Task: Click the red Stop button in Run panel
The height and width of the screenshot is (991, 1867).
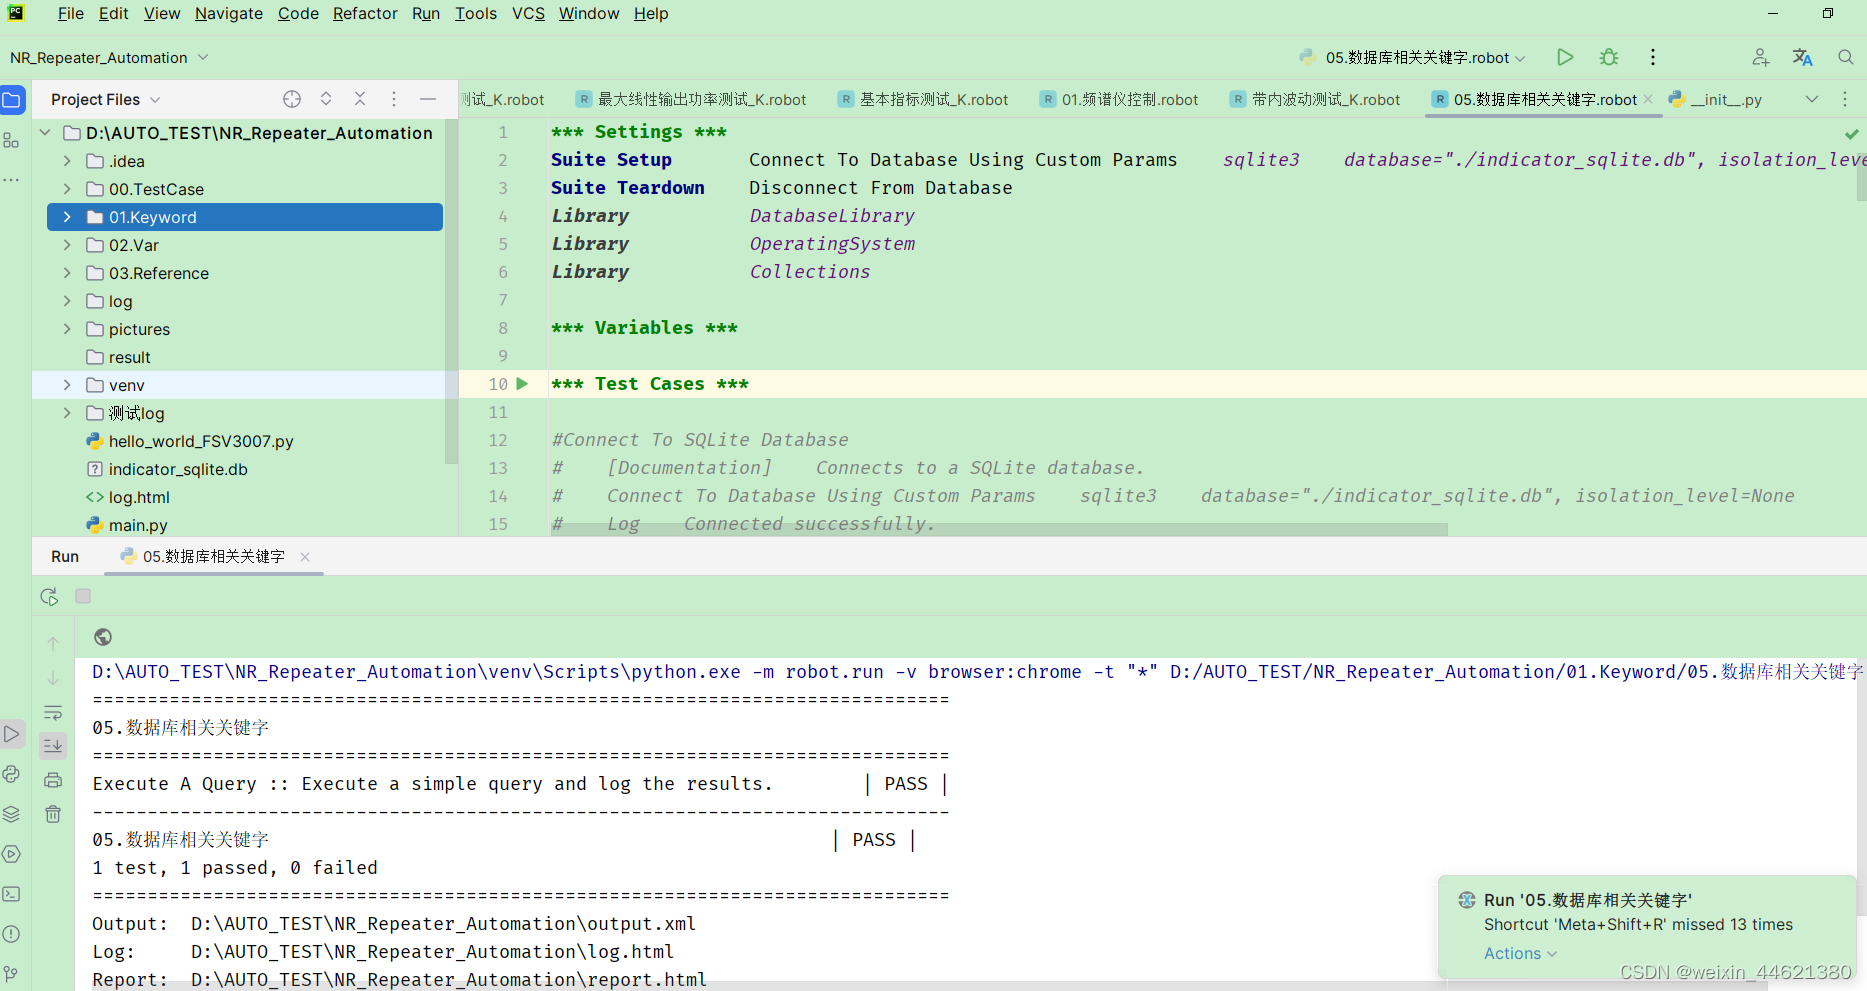Action: (83, 596)
